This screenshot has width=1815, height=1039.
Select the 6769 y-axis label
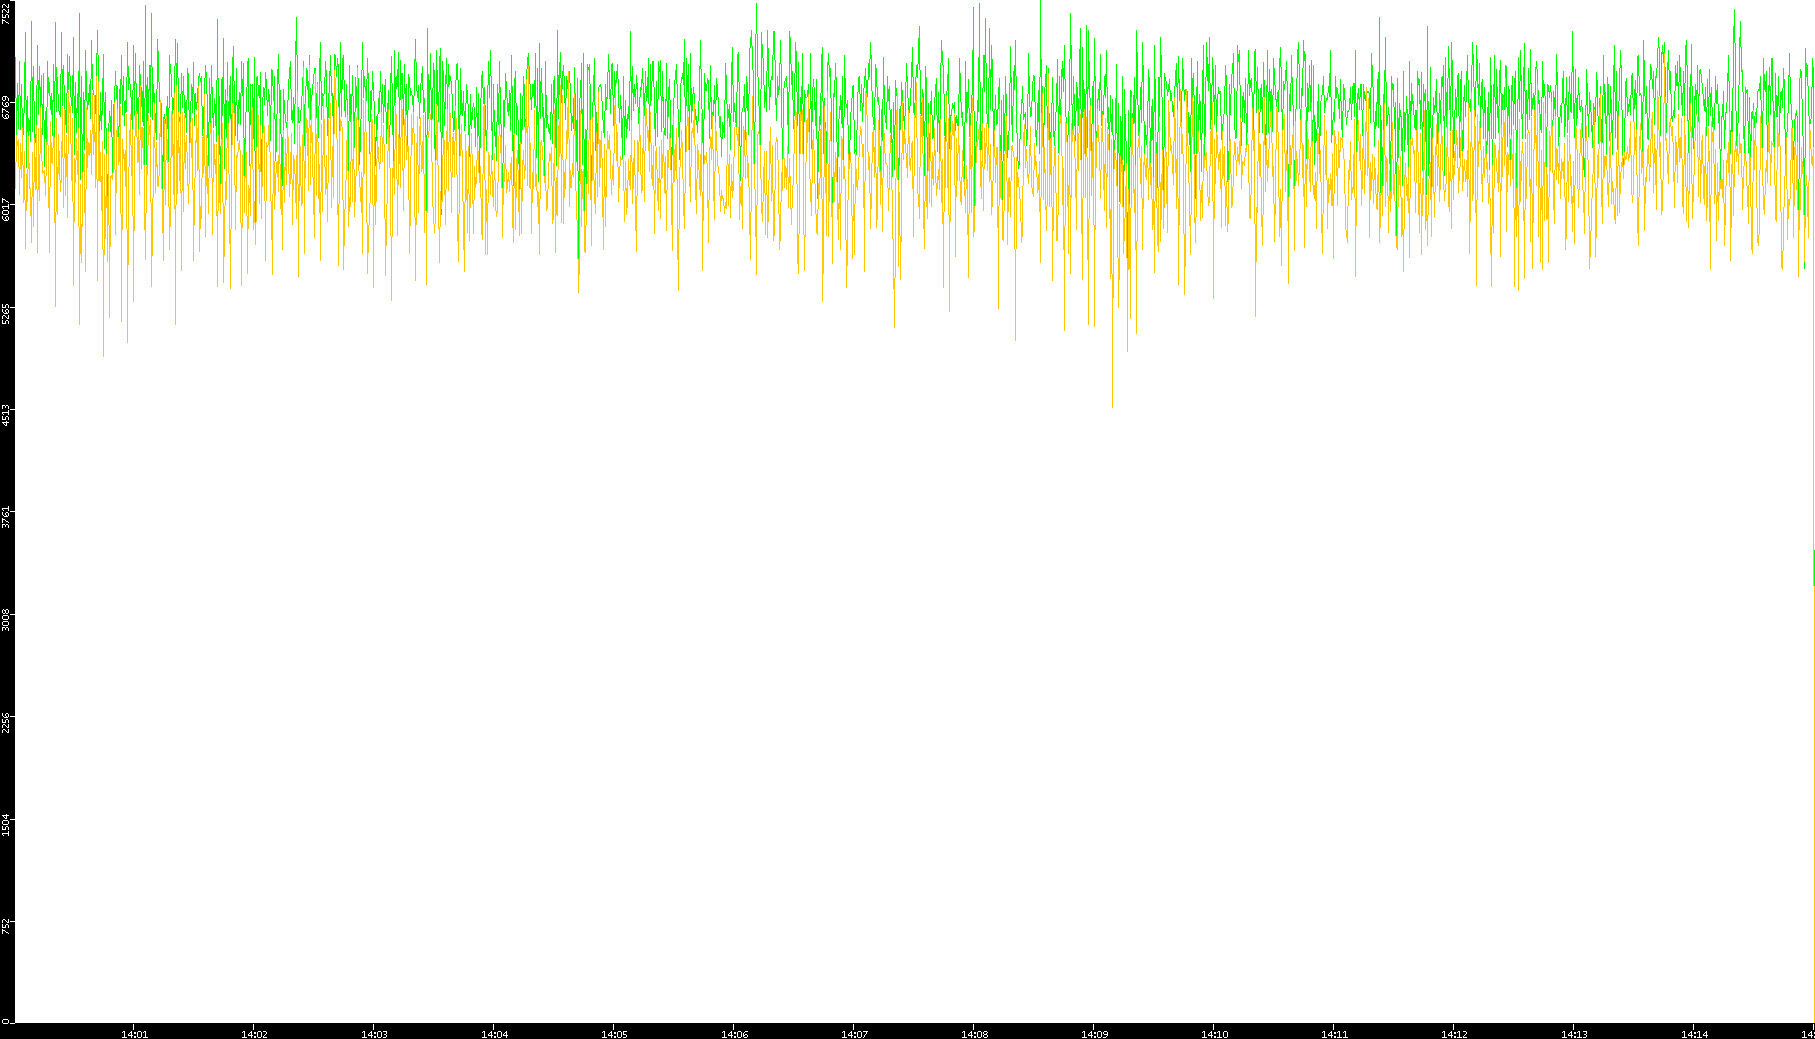pos(6,107)
